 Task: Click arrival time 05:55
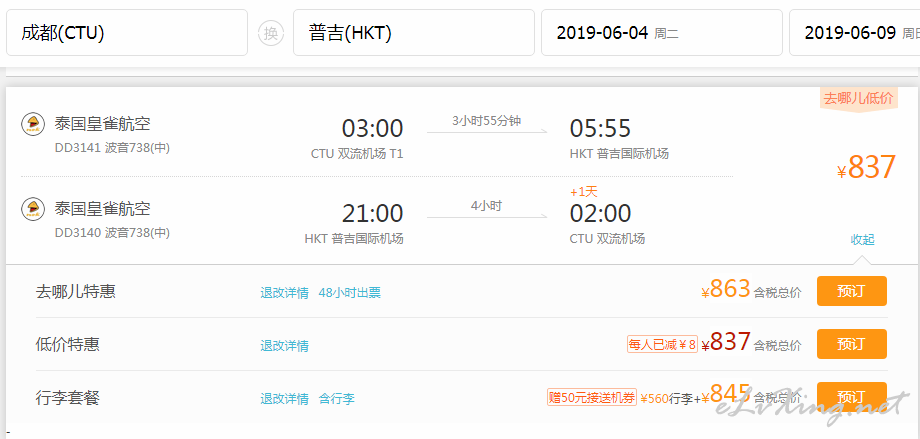(x=600, y=129)
